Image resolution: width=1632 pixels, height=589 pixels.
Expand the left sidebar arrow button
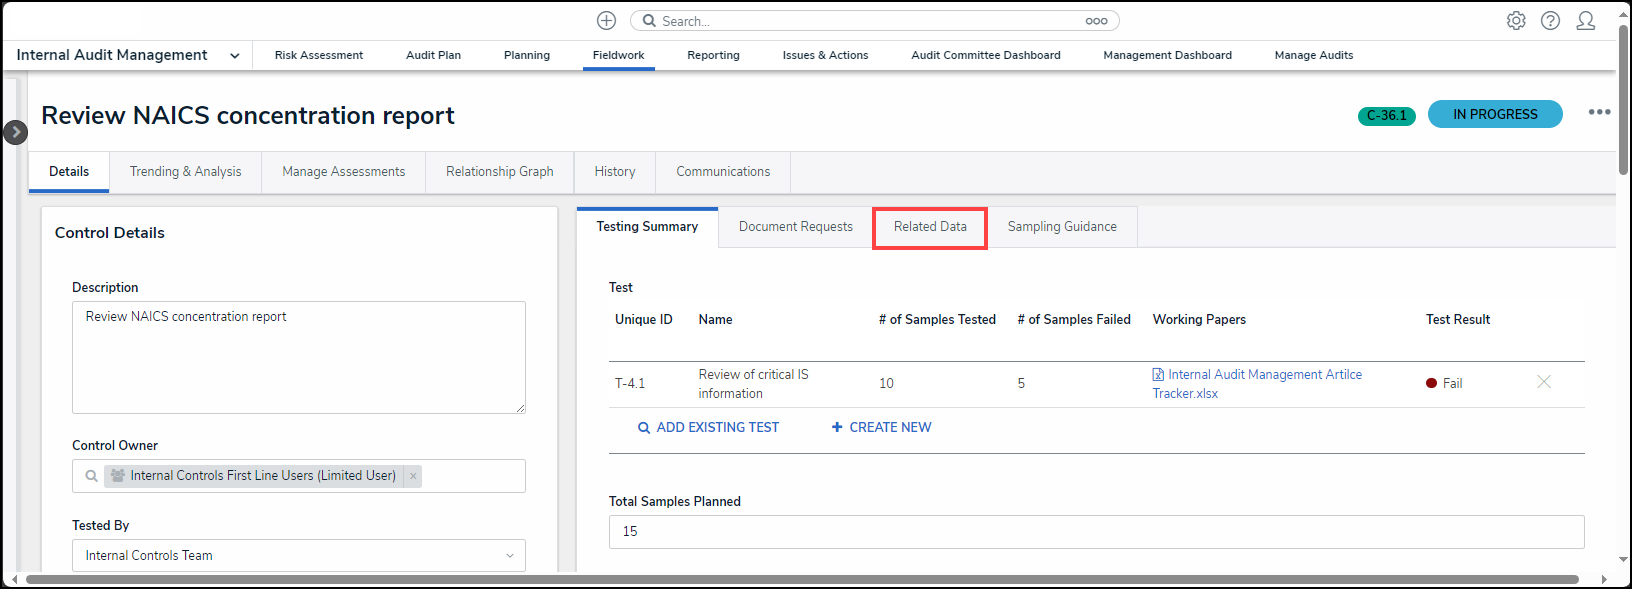(16, 132)
